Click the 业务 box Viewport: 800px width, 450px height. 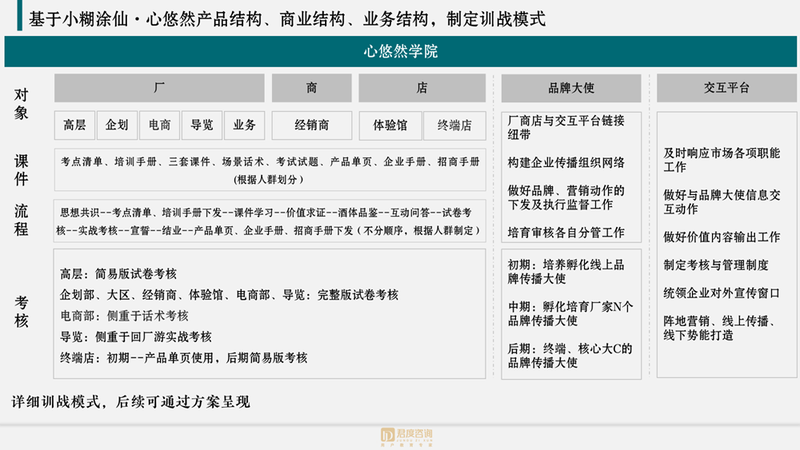pyautogui.click(x=244, y=125)
